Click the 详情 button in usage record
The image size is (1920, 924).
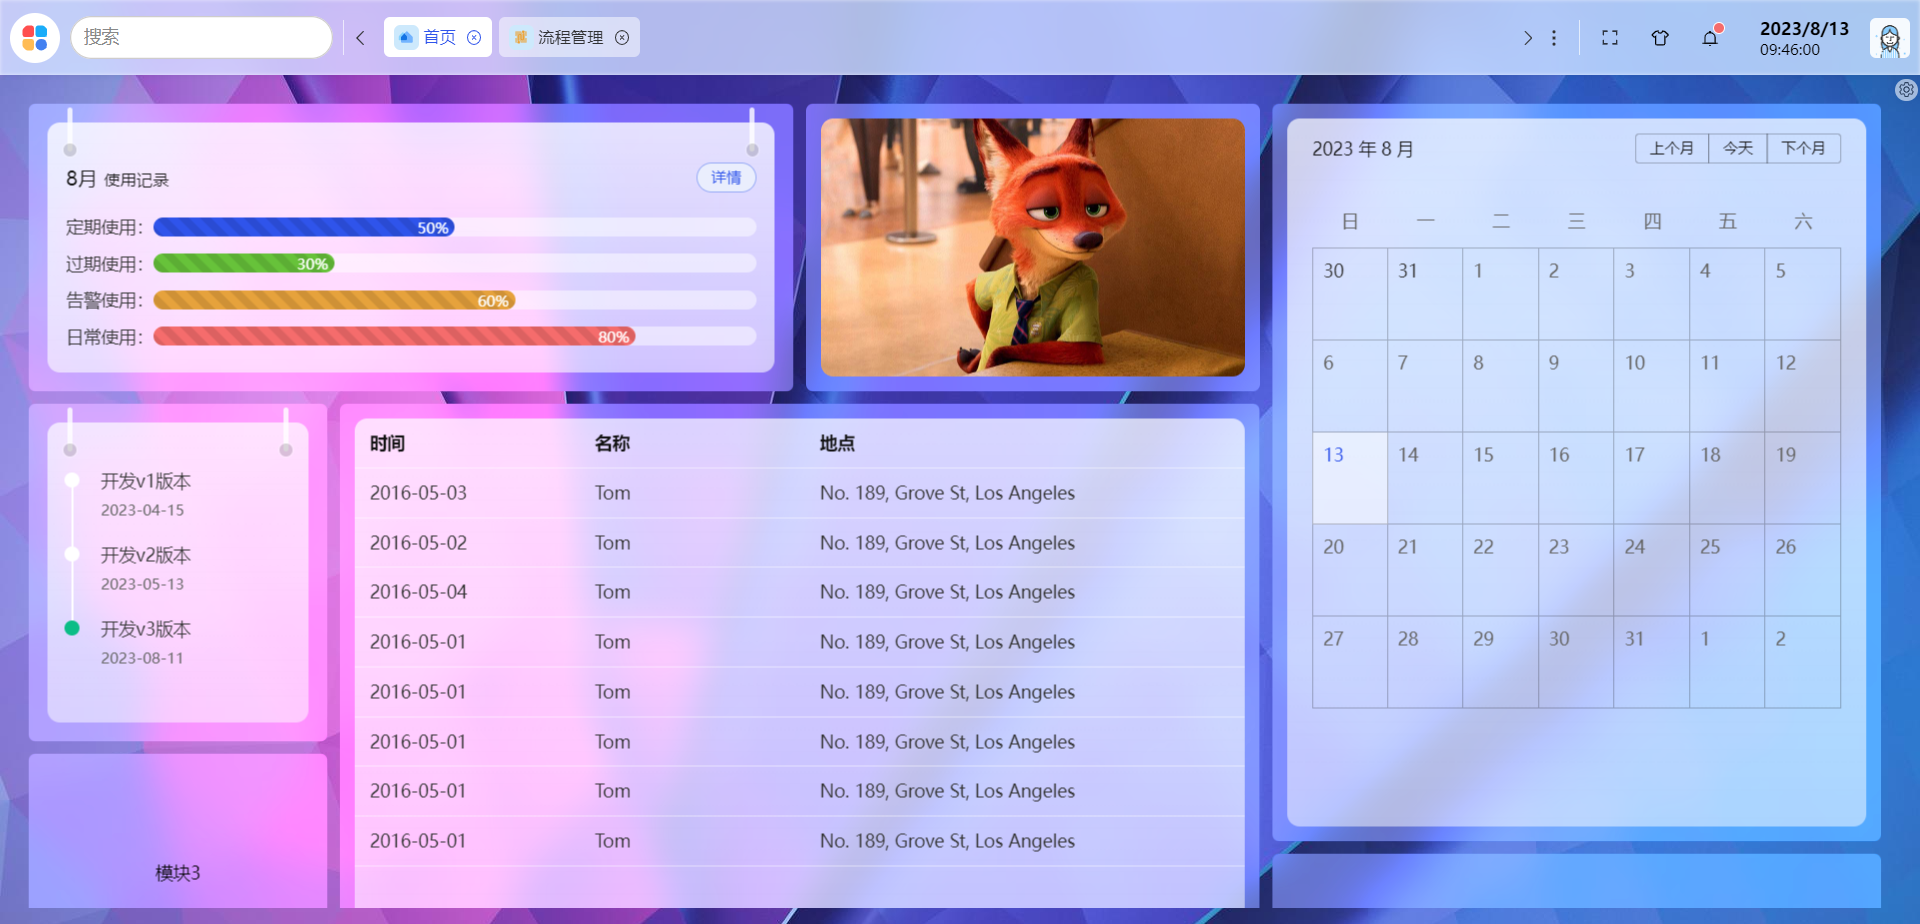point(726,178)
